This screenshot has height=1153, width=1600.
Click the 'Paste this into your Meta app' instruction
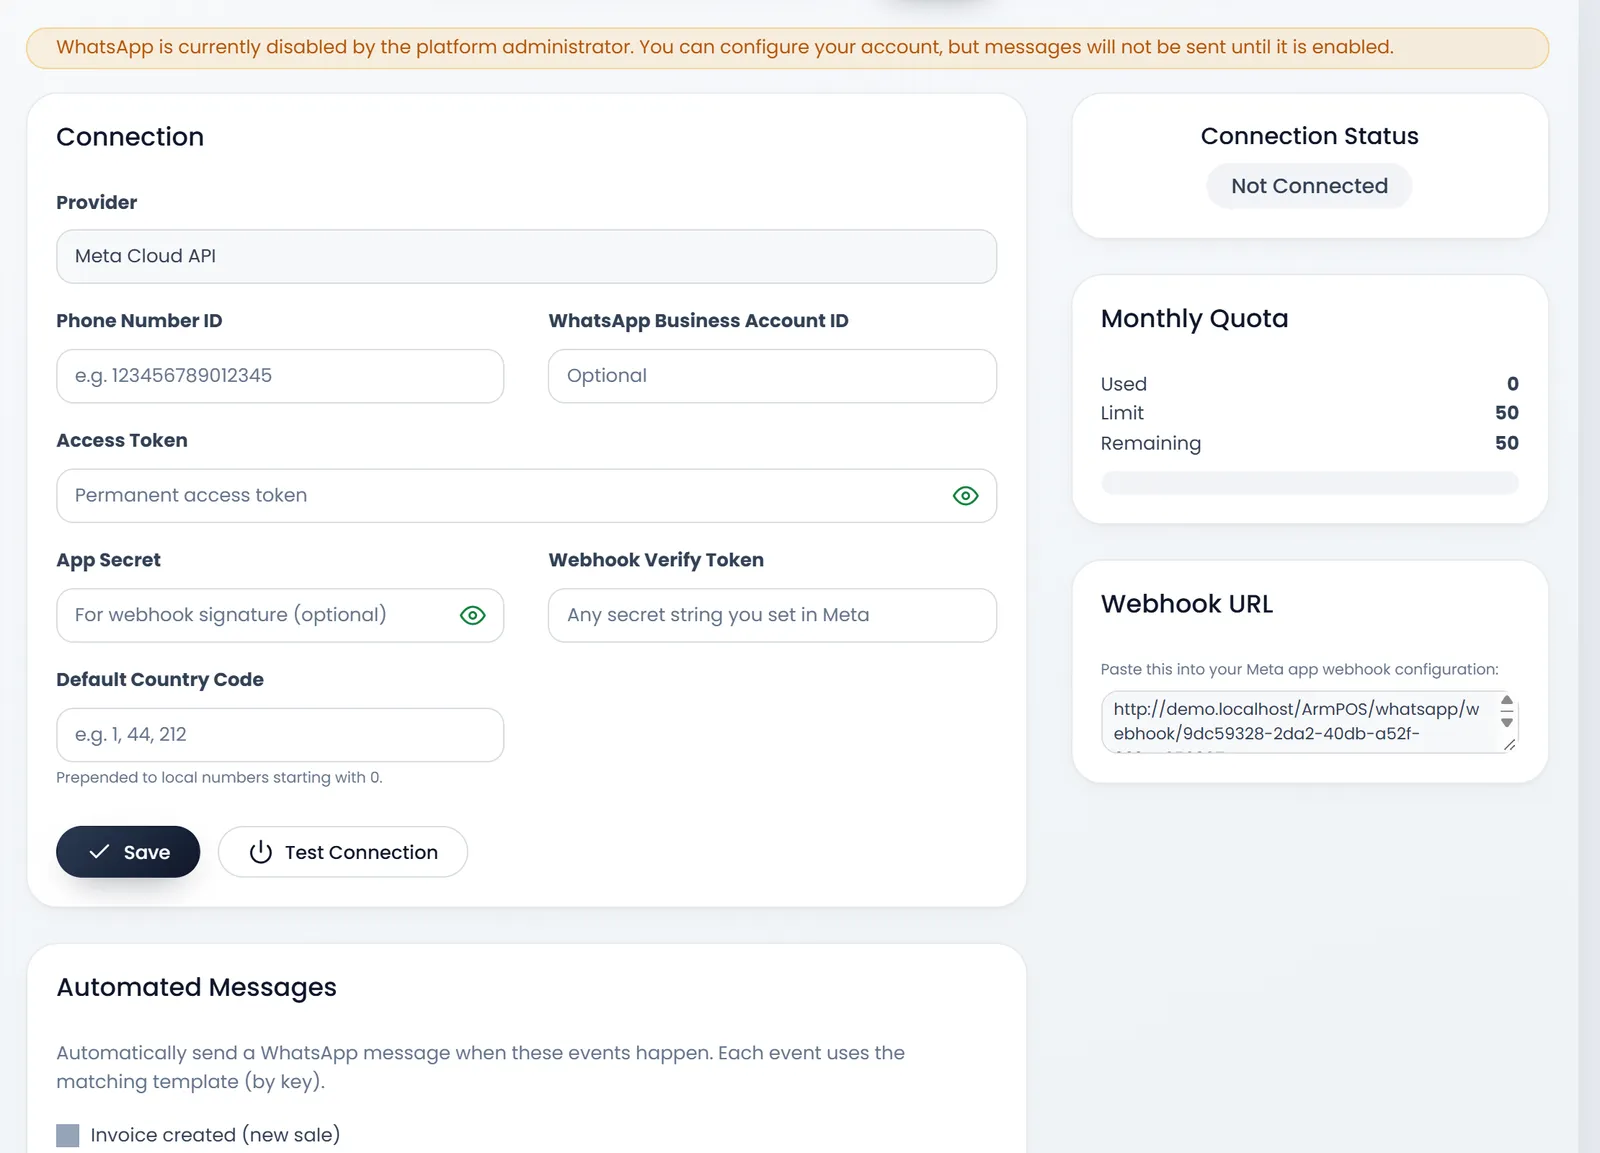pos(1299,669)
